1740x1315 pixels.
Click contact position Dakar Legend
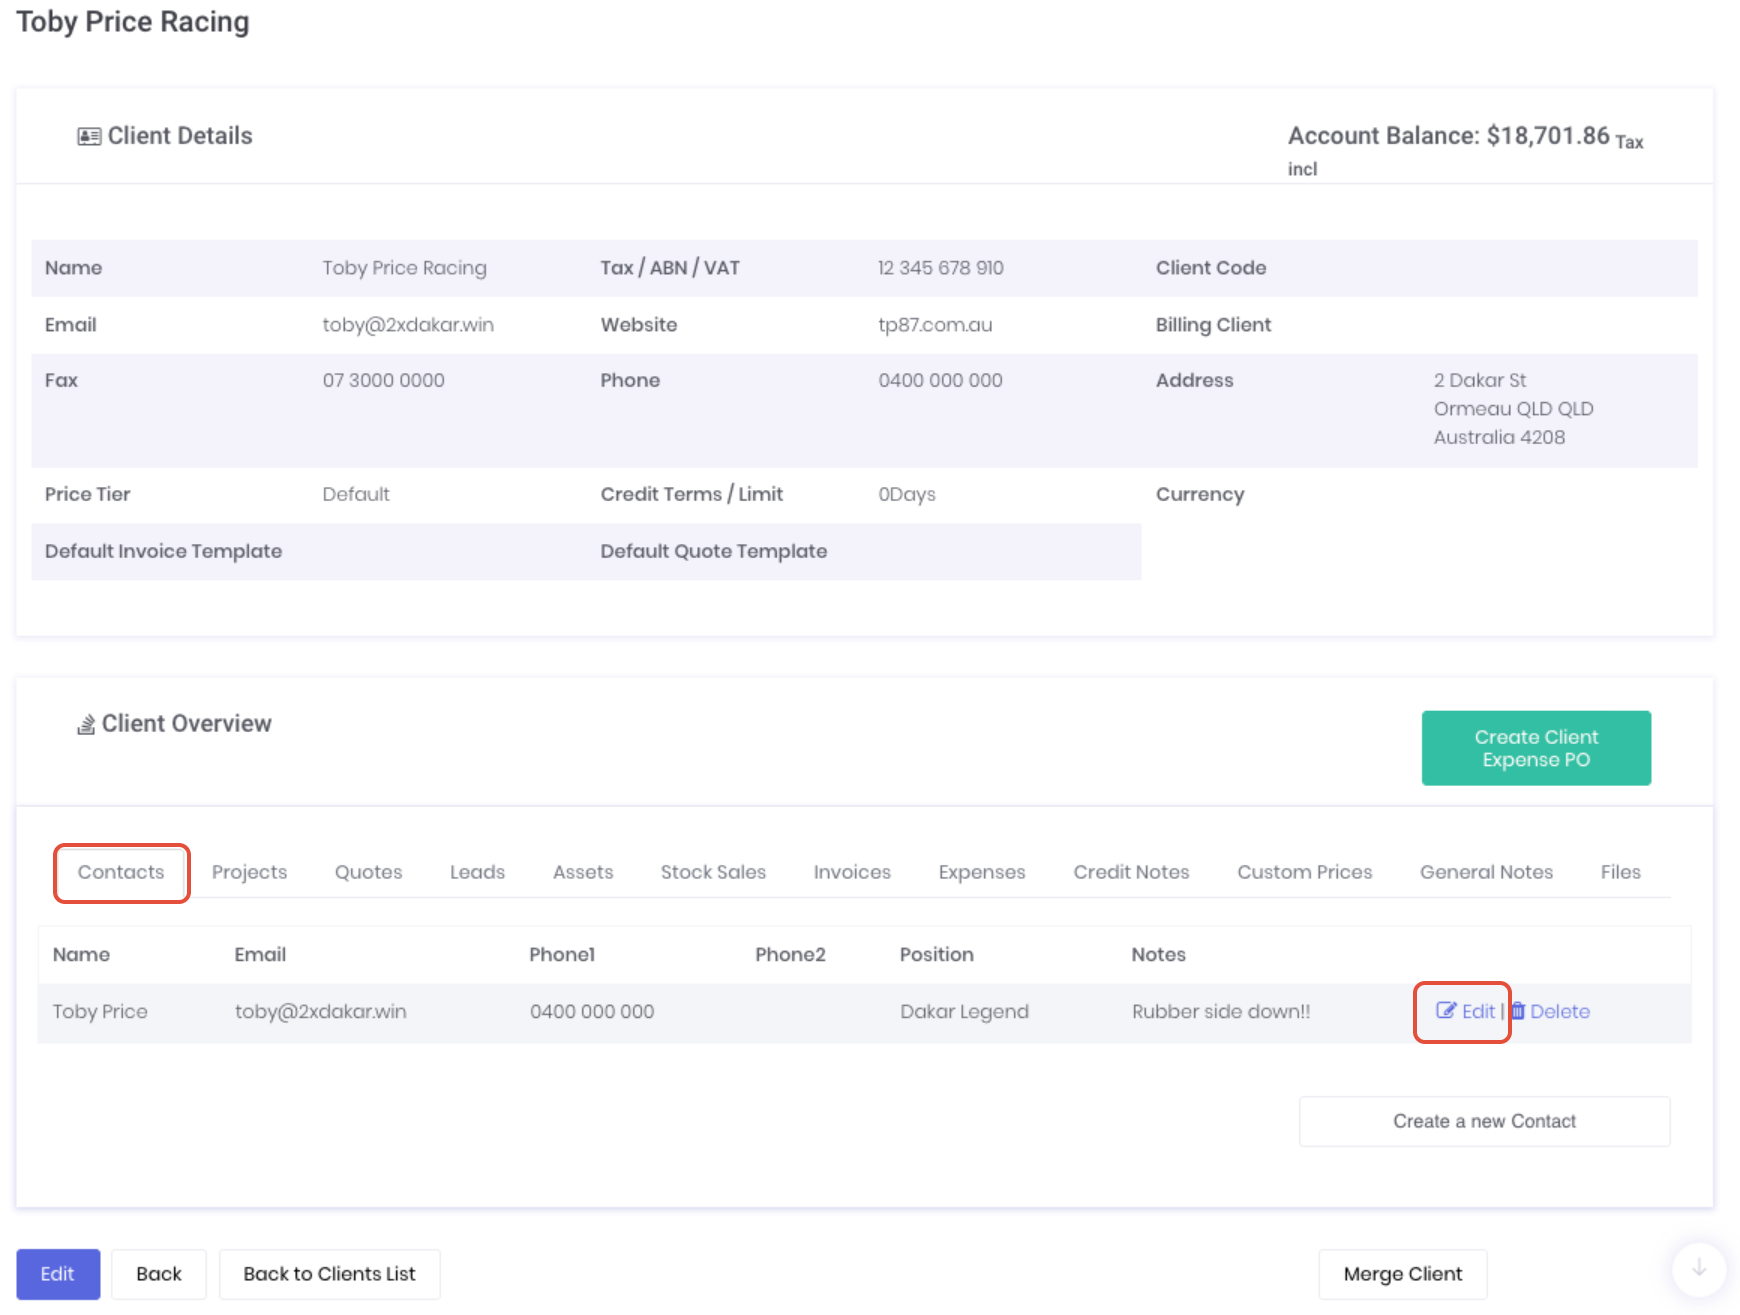964,1011
